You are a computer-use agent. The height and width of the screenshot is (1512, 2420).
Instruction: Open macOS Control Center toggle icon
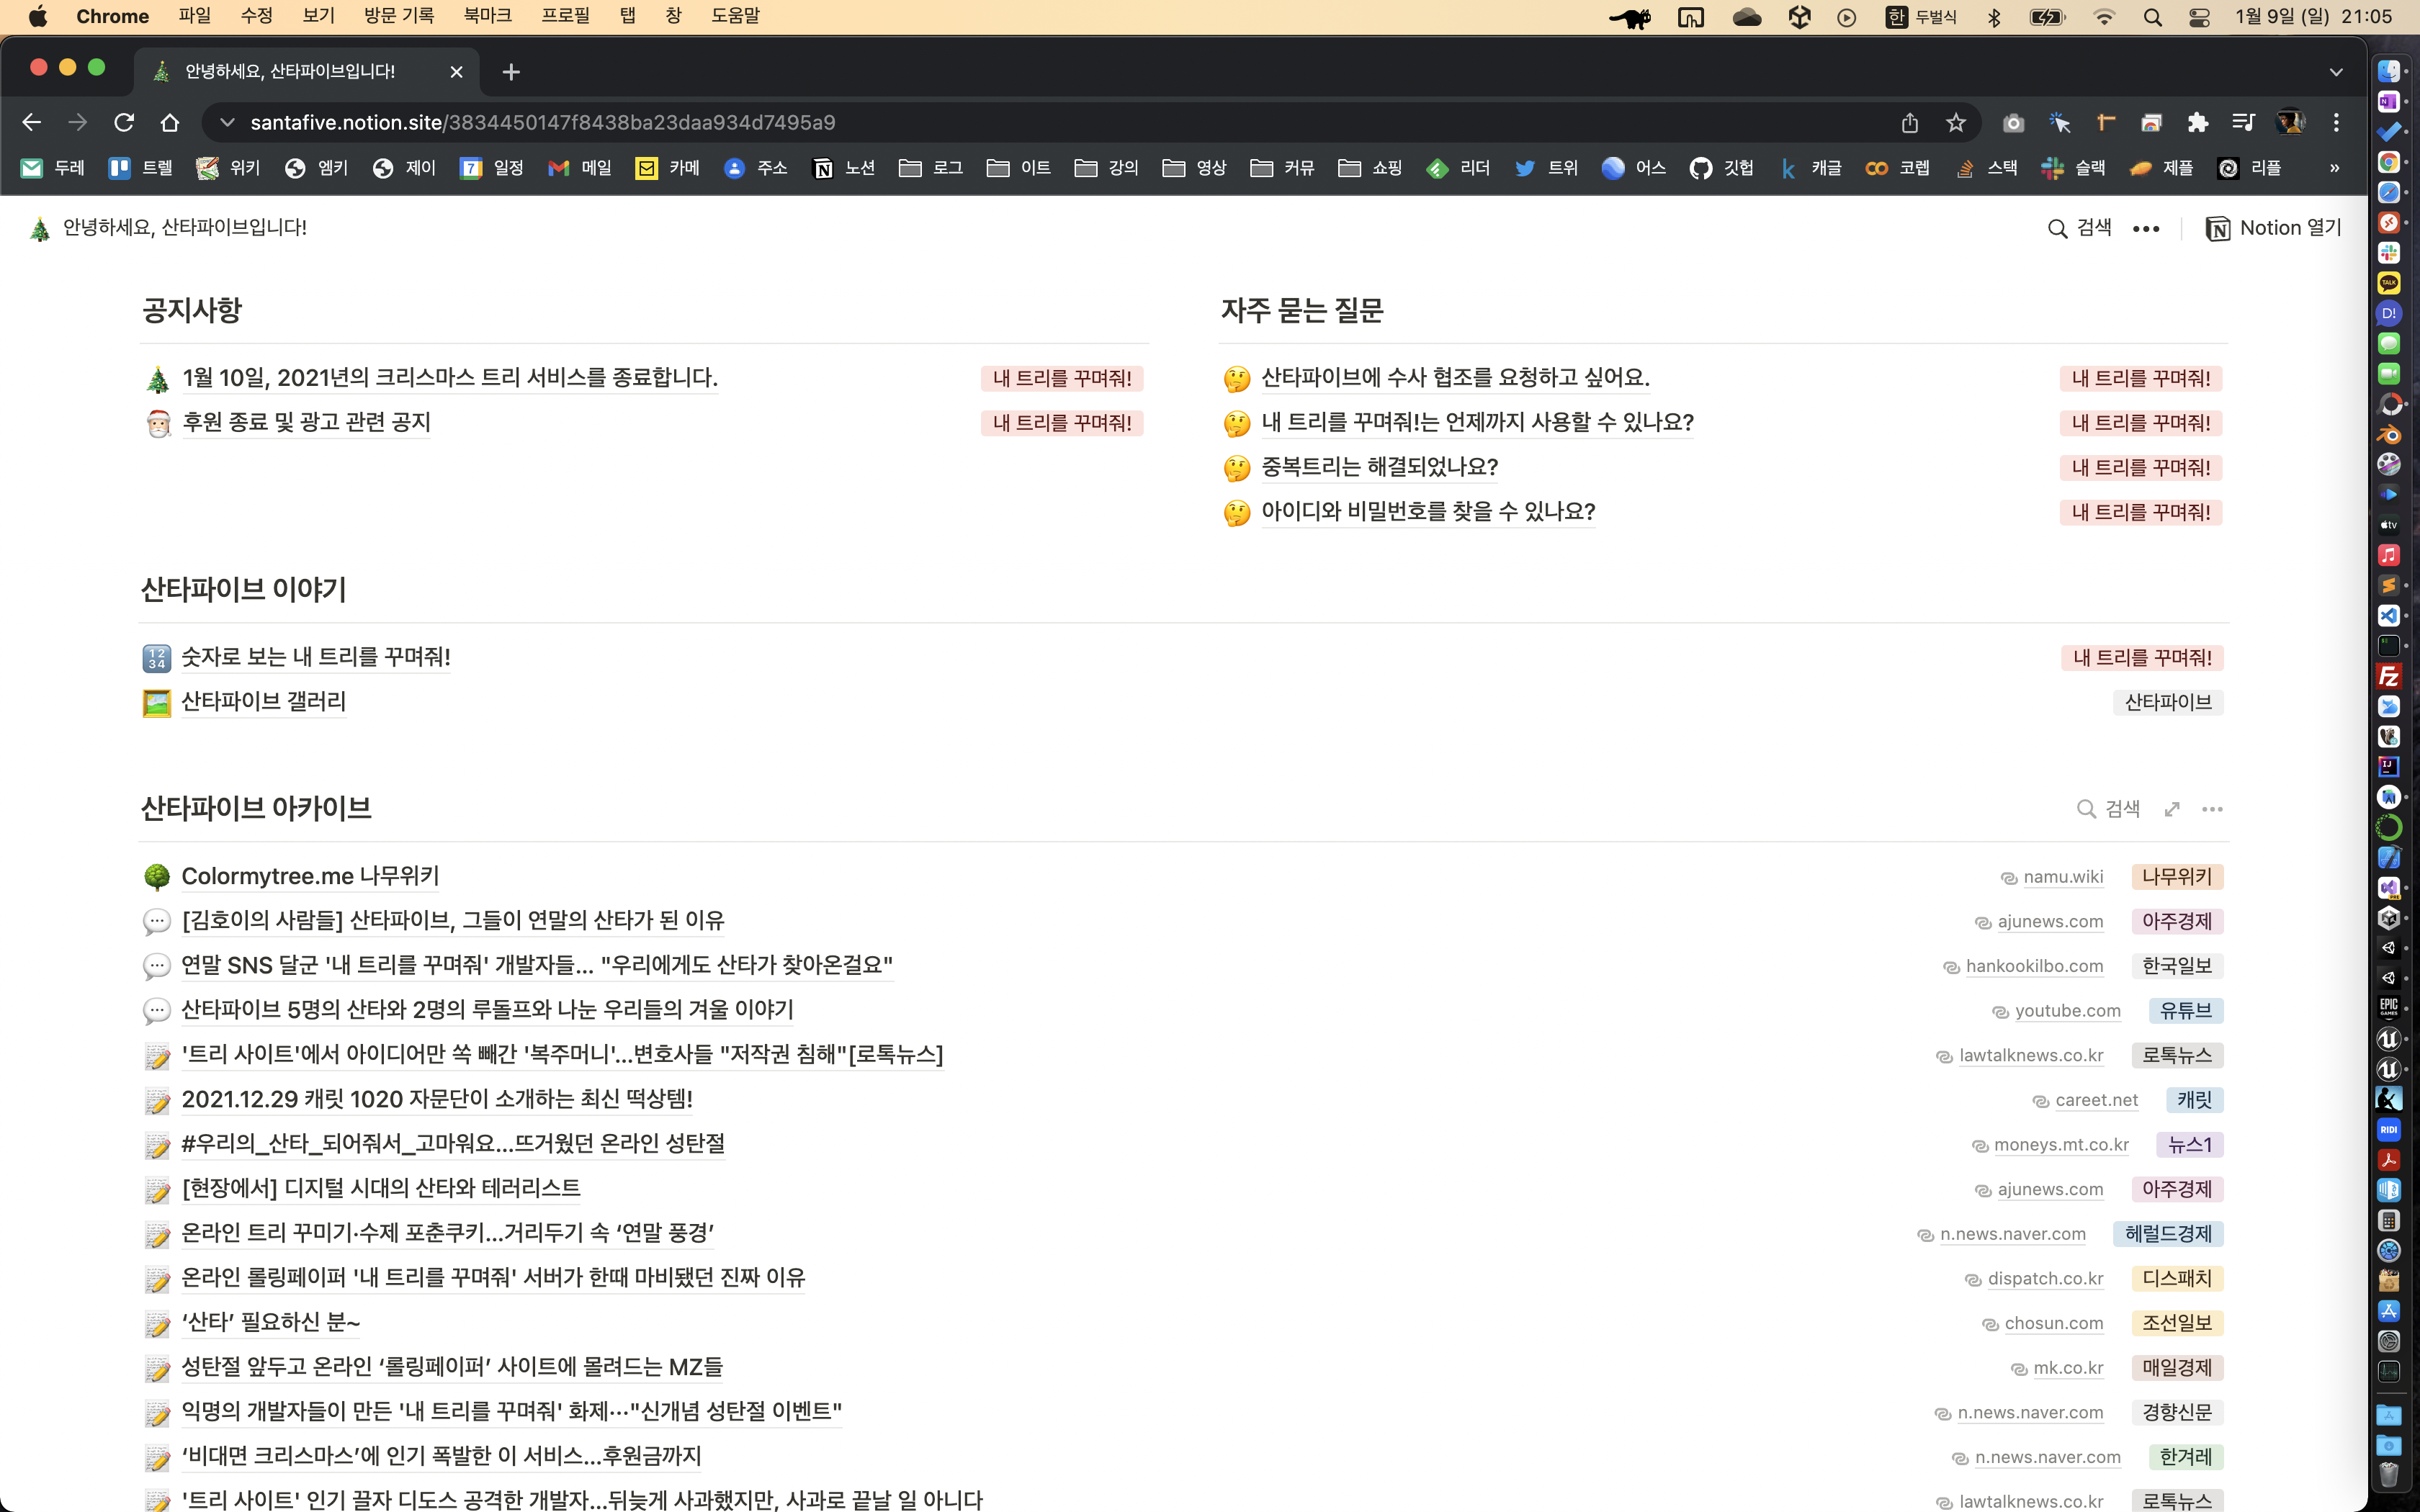pyautogui.click(x=2199, y=17)
